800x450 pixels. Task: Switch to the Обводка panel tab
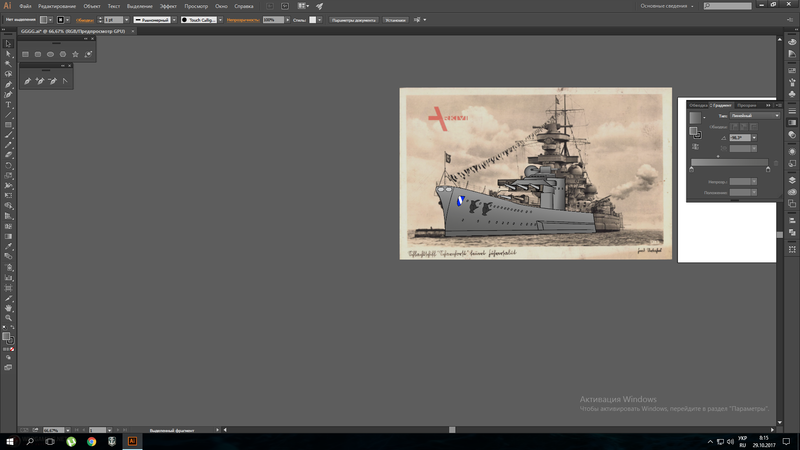[697, 106]
